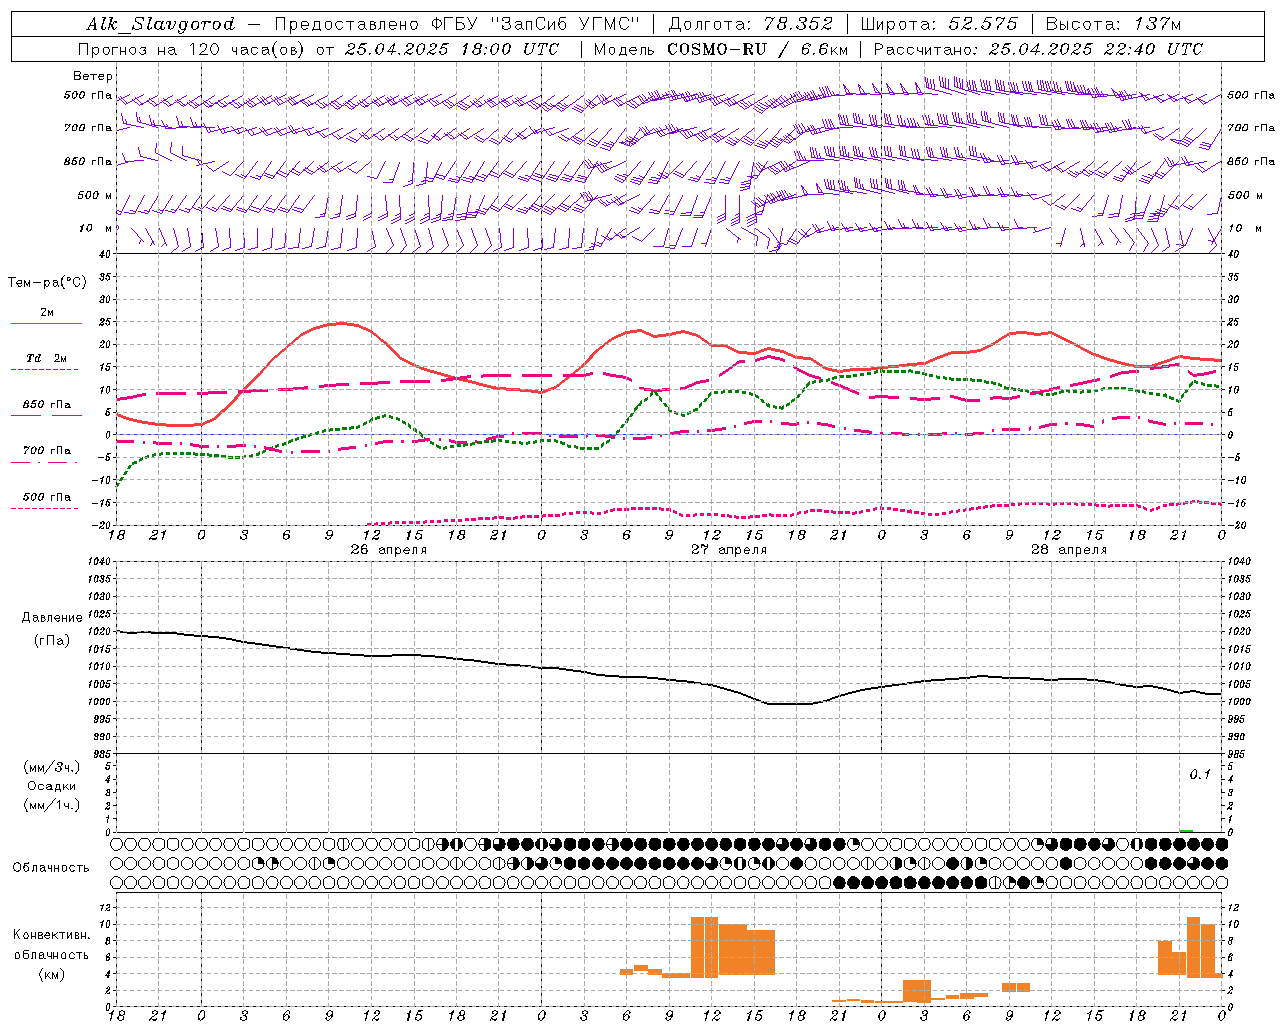Click the Облачность cloud-cover label
Screen dimensions: 1280x1024
point(51,868)
